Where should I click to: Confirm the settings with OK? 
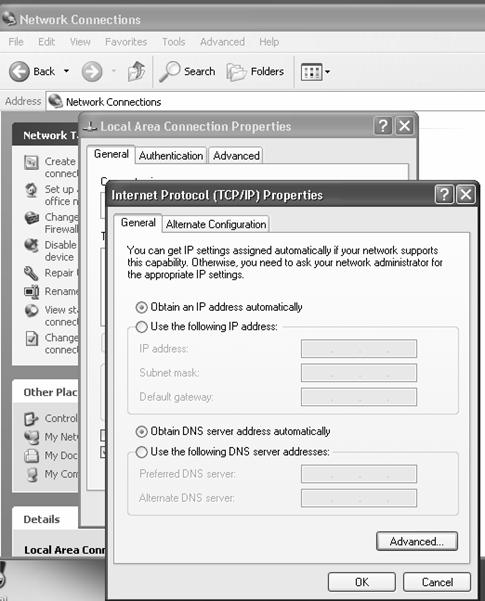point(362,582)
